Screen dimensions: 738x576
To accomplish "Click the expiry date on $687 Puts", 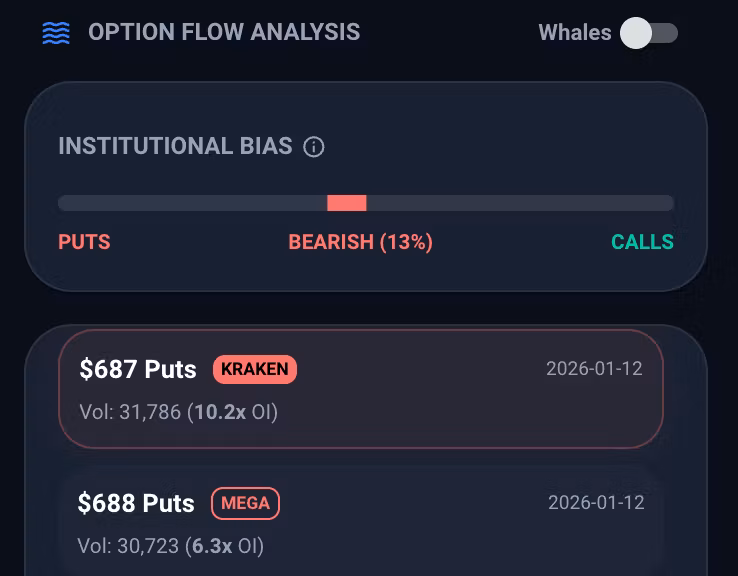I will click(x=594, y=368).
